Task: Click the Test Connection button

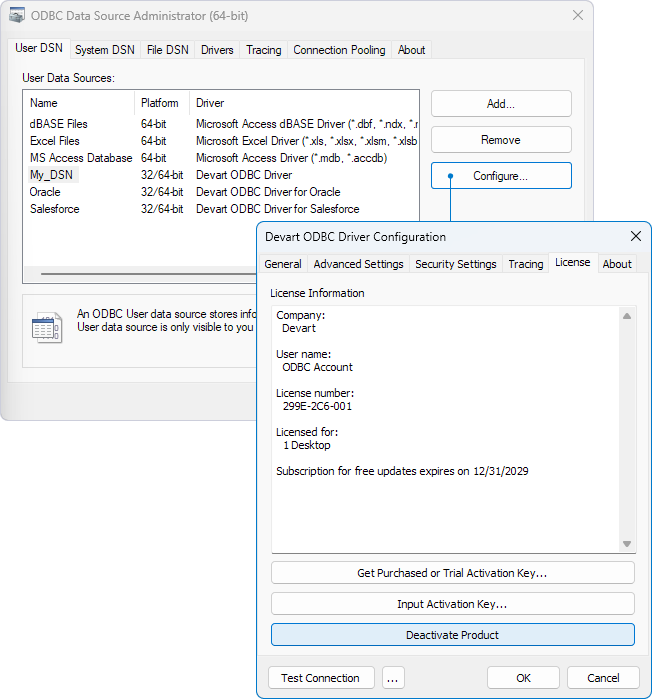Action: [321, 678]
